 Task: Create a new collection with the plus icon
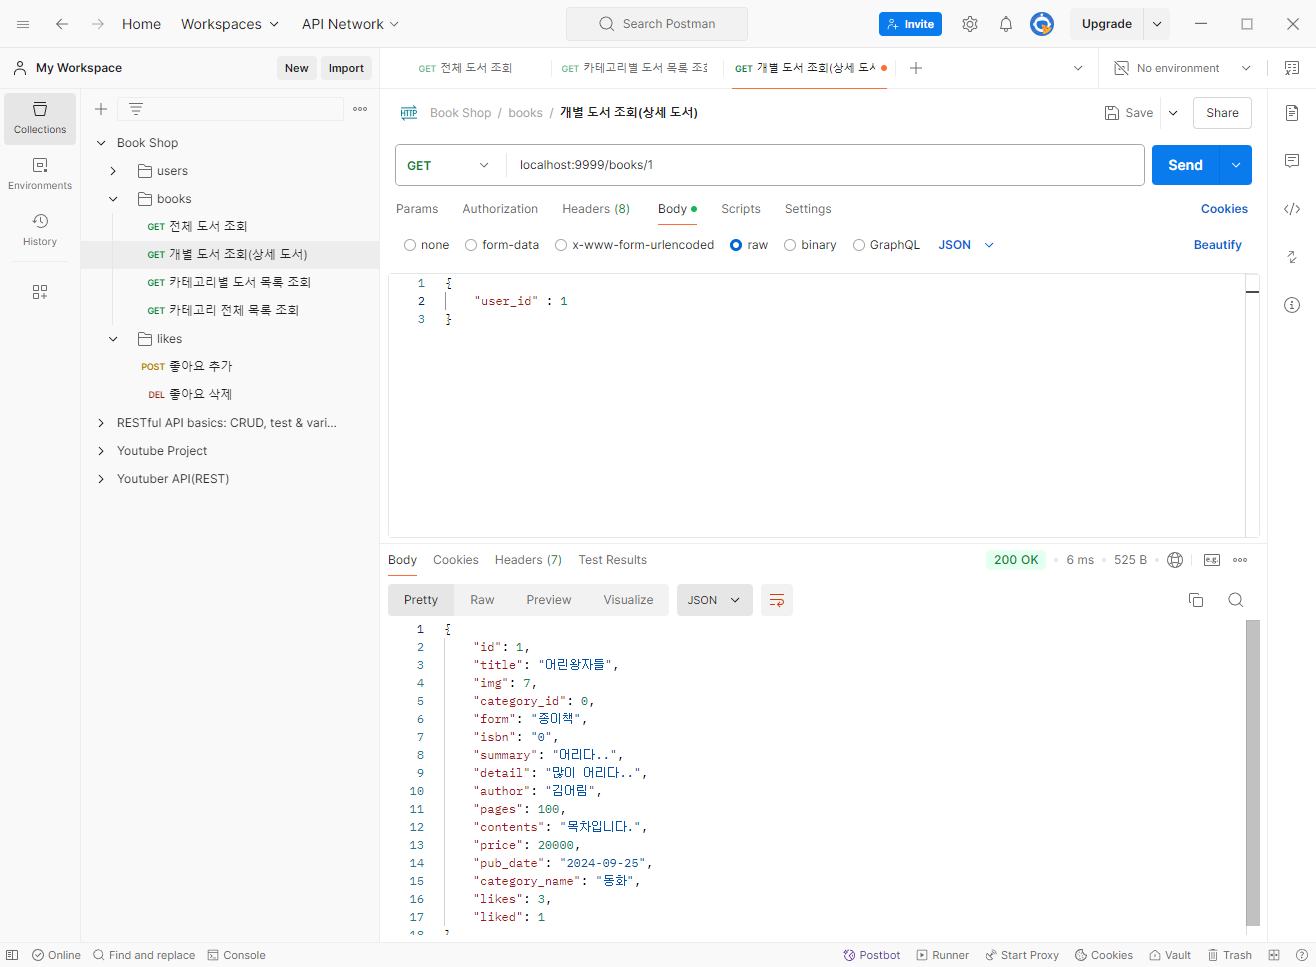pos(101,109)
